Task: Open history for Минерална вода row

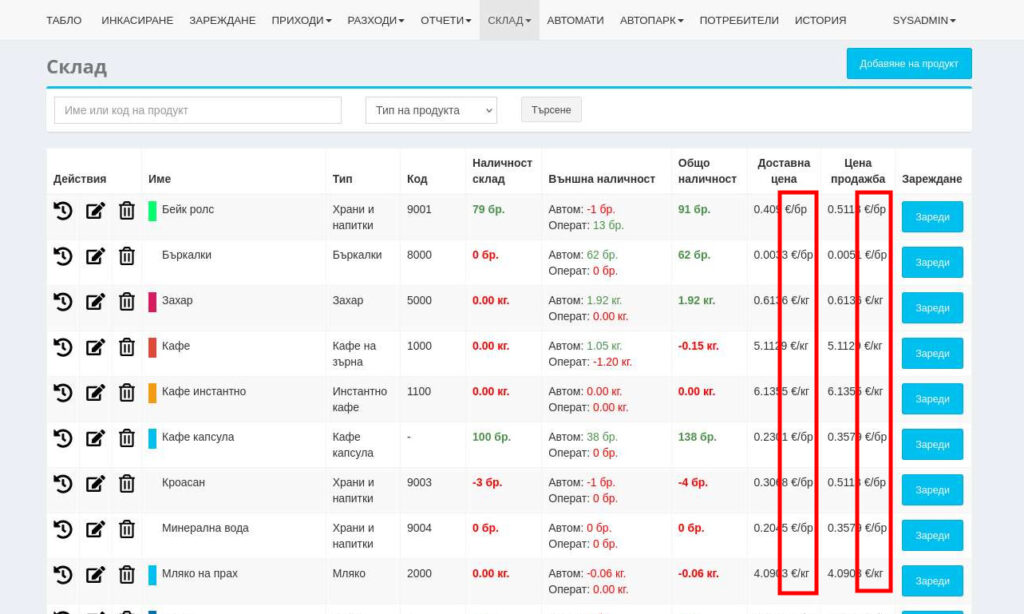Action: pos(63,529)
